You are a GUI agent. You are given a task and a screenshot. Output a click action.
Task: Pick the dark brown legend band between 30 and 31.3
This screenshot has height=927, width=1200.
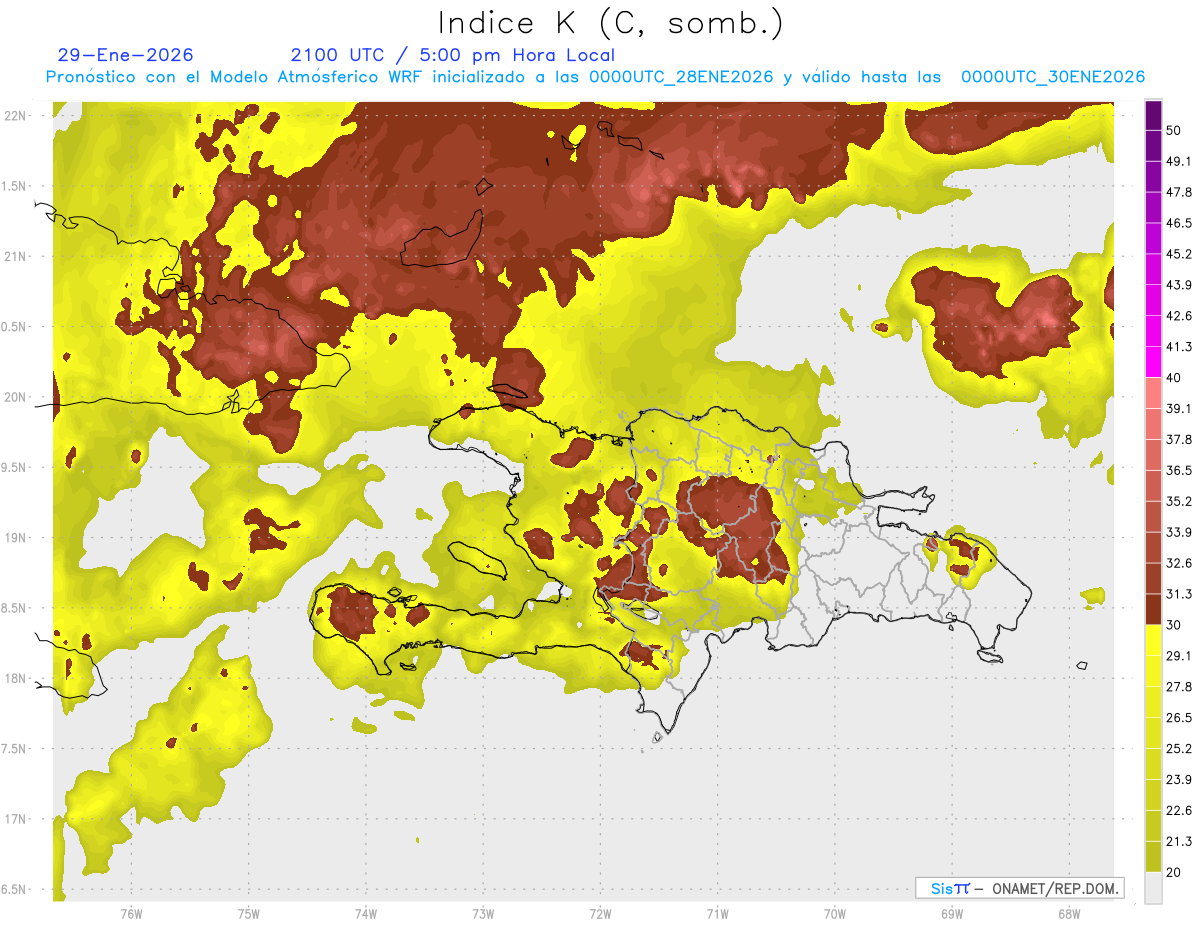[x=1153, y=609]
